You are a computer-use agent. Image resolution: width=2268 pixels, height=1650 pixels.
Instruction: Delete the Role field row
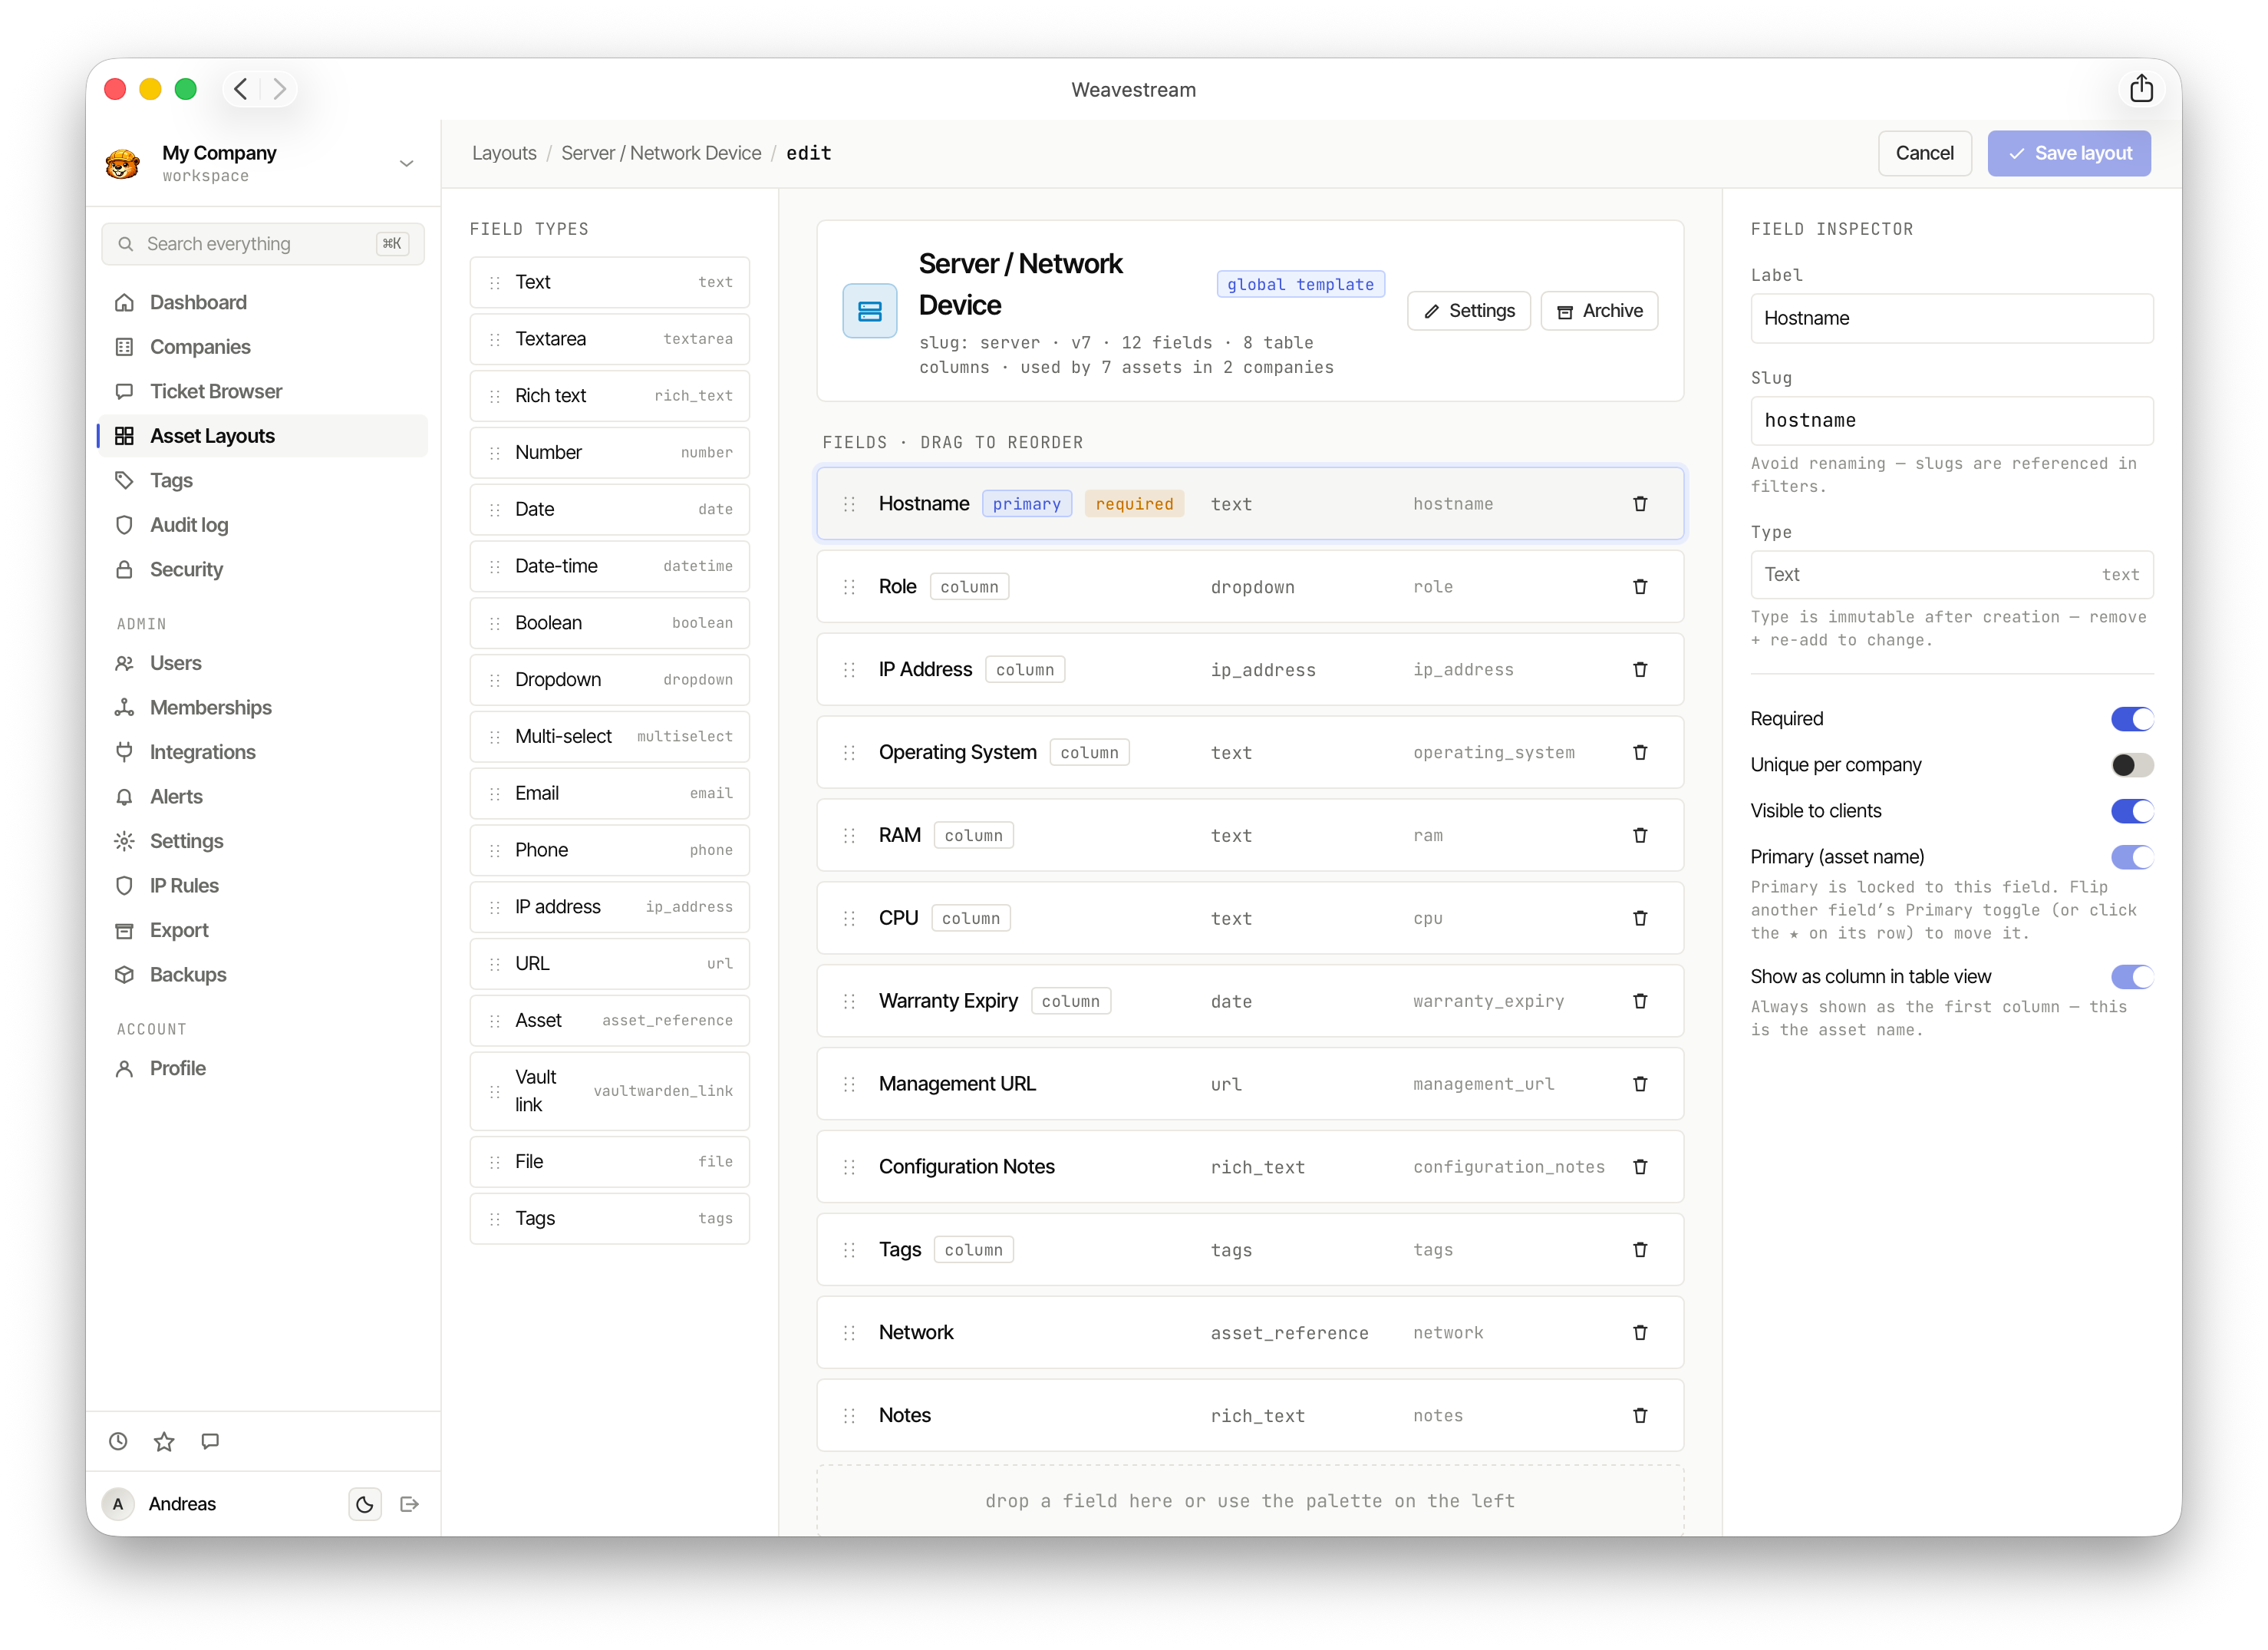[1640, 587]
